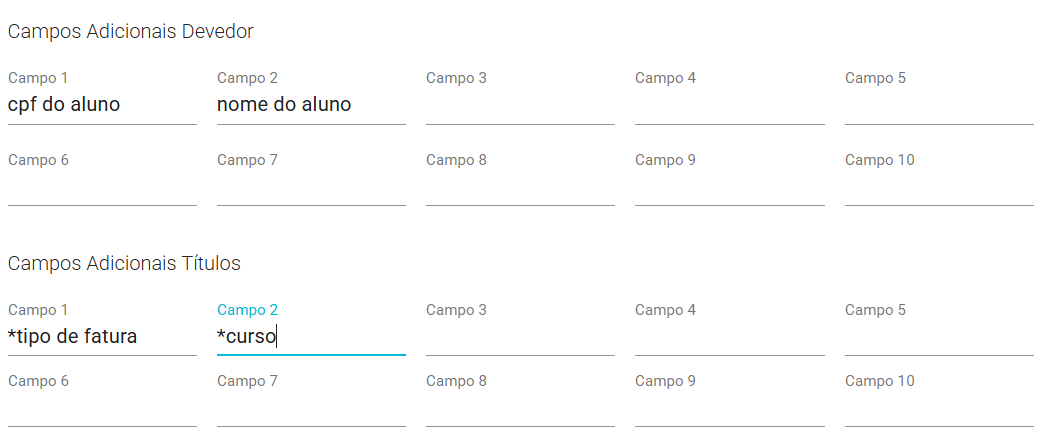Select Devedor Campo 2 'nome do aluno' field

[x=312, y=105]
